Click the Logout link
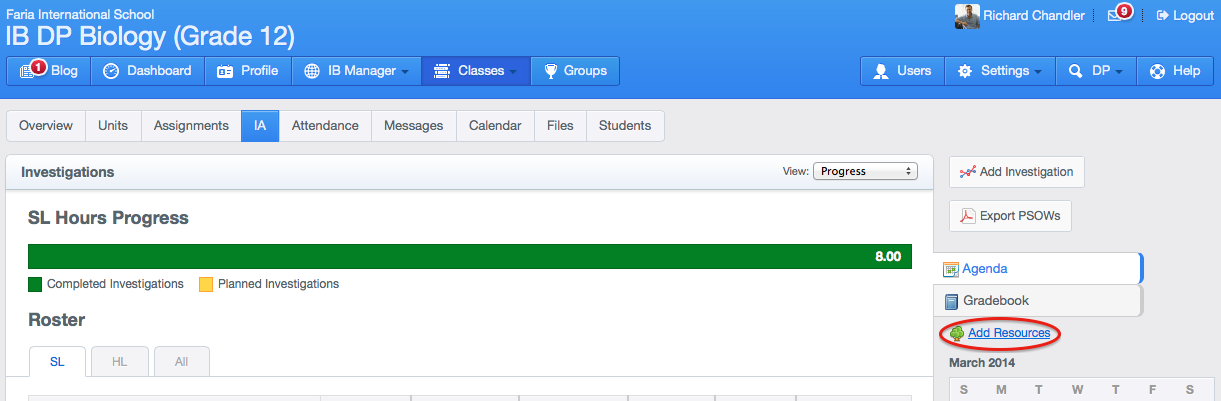Viewport: 1221px width, 401px height. point(1185,16)
